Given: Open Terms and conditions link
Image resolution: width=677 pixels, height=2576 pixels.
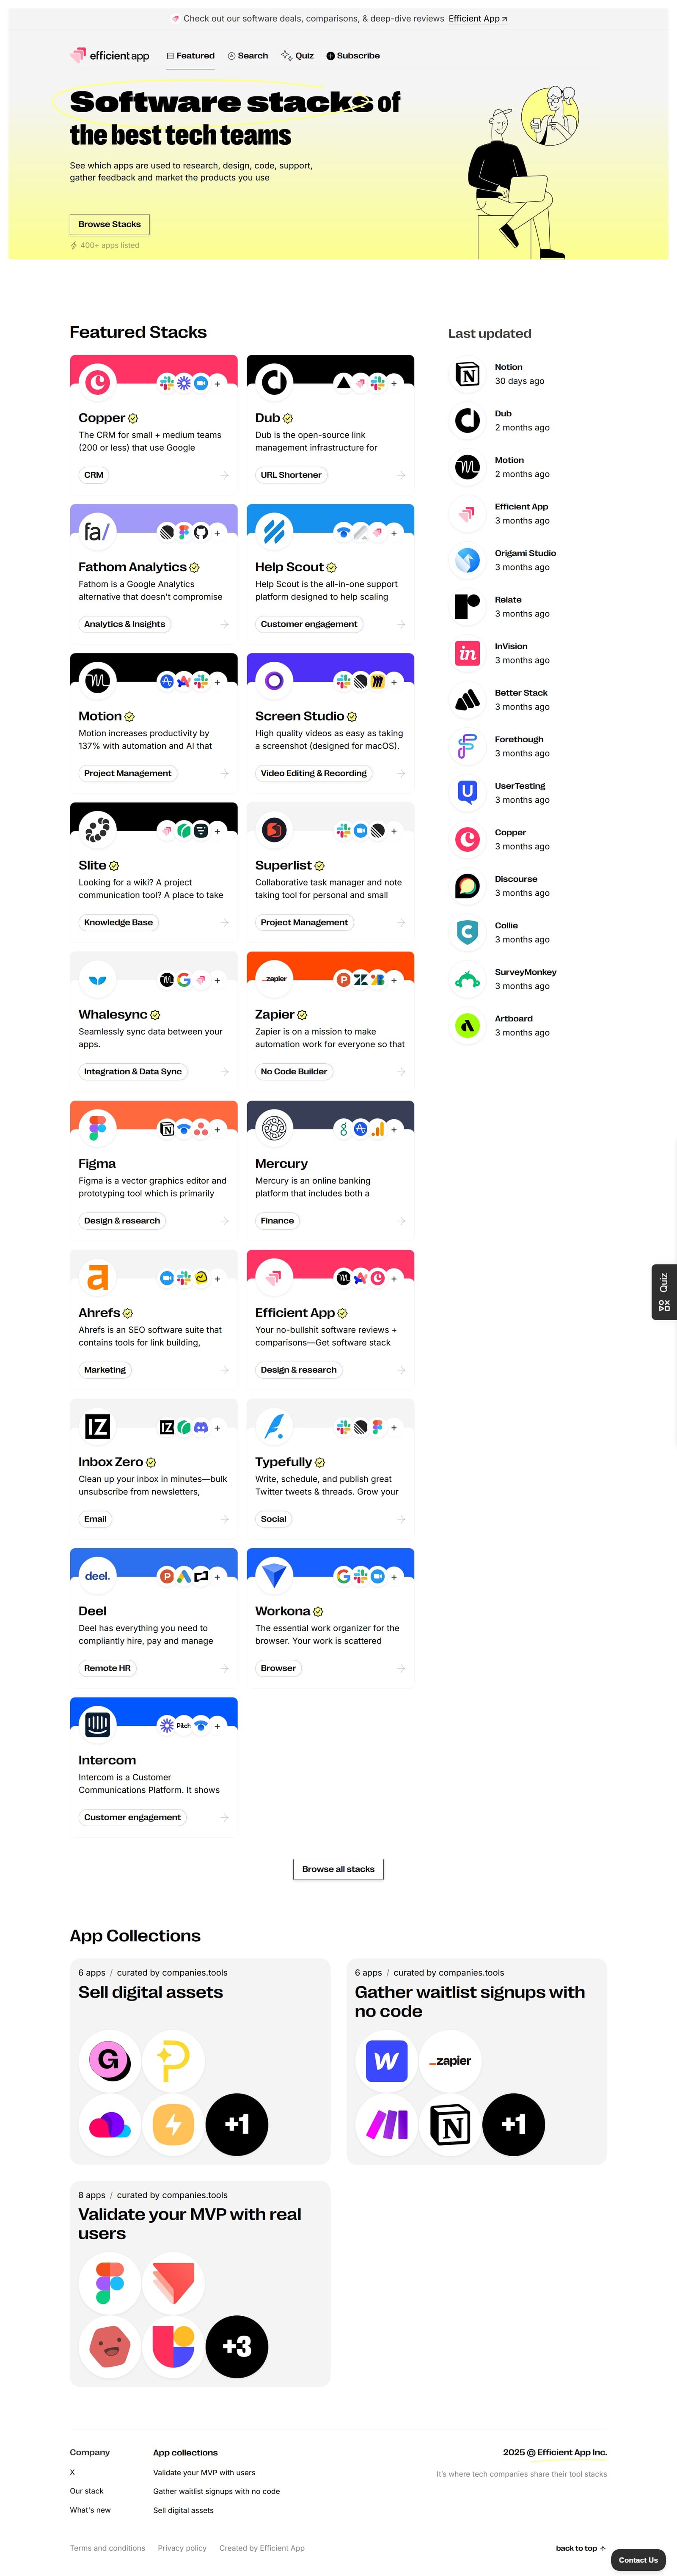Looking at the screenshot, I should [x=107, y=2548].
